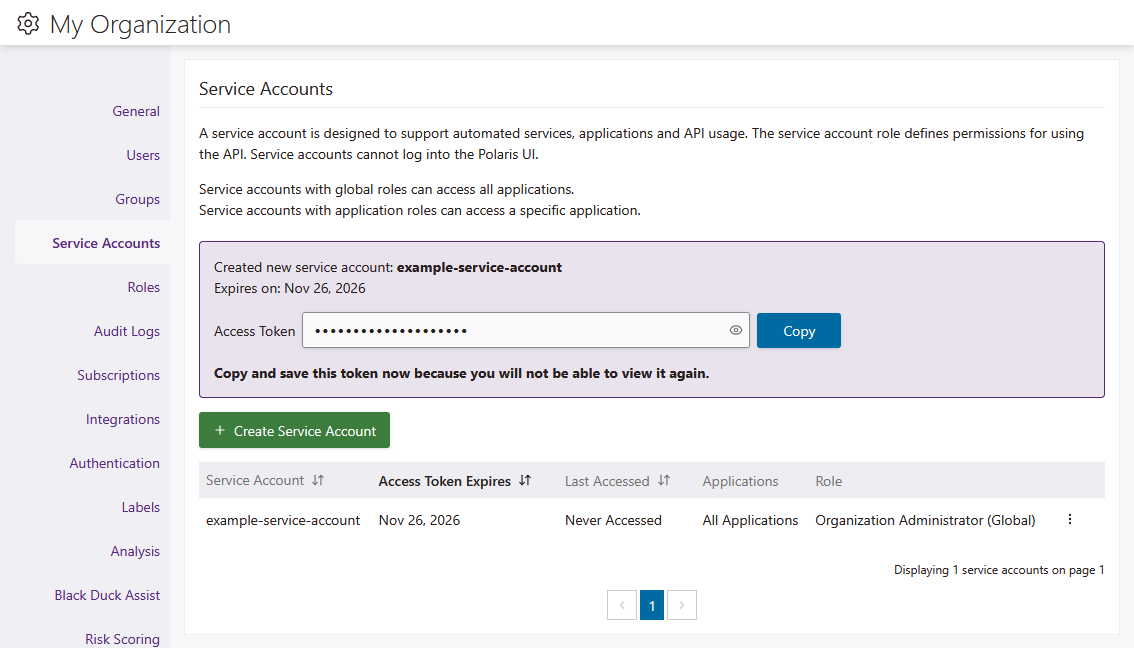This screenshot has width=1134, height=648.
Task: Expand the Access Token Expires sort control
Action: pos(524,480)
